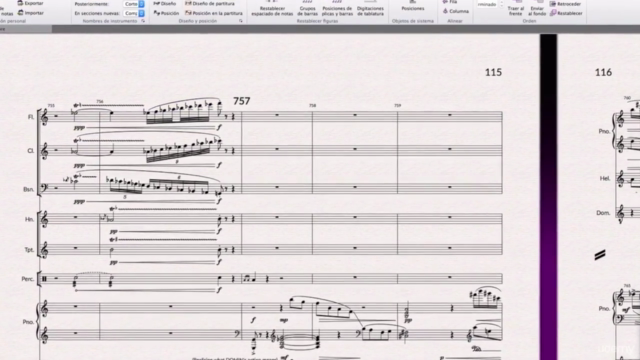Click page number 115
640x360 pixels.
coord(493,72)
